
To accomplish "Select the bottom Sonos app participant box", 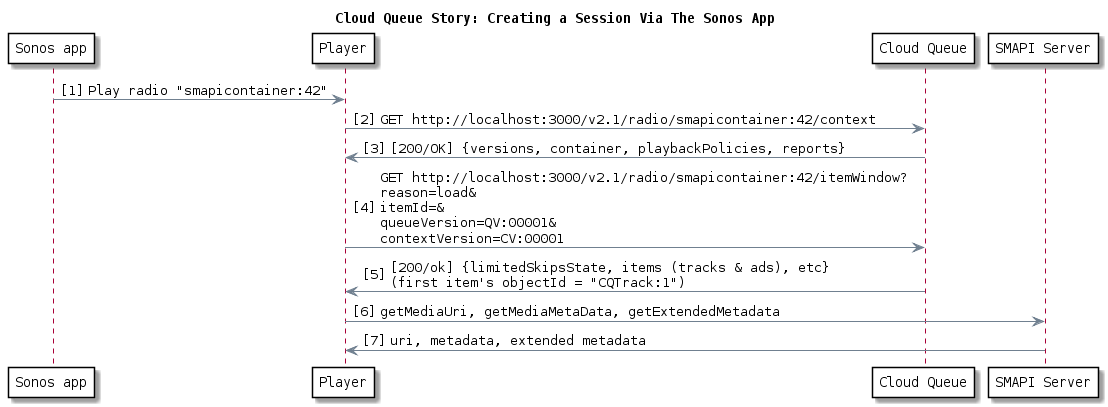I will [53, 381].
